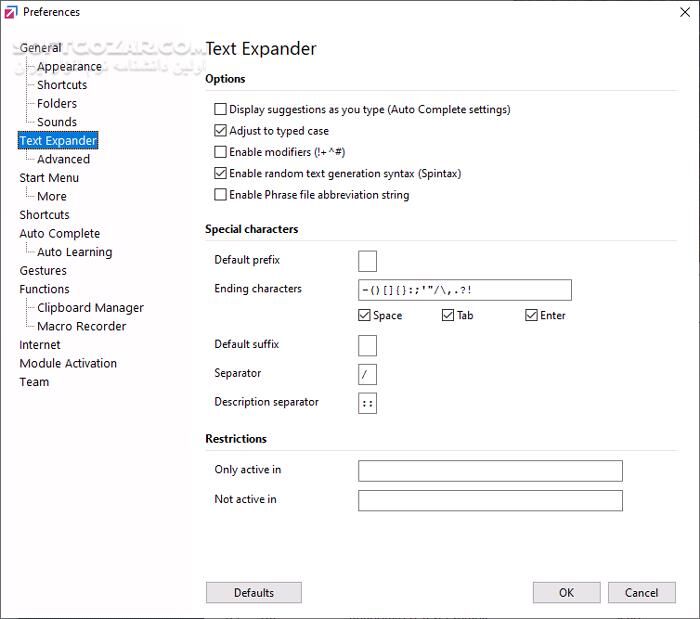Open Advanced under Text Expander

[63, 159]
